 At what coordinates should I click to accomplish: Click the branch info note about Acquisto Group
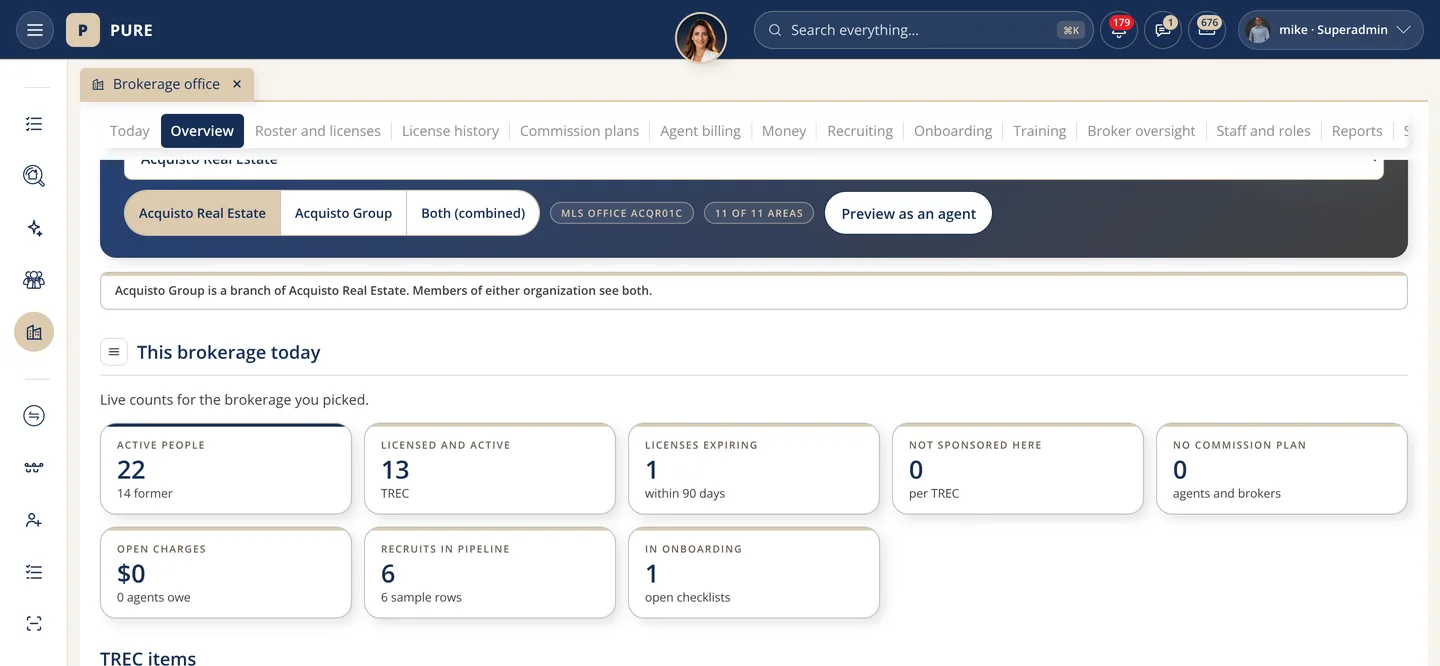pos(754,291)
